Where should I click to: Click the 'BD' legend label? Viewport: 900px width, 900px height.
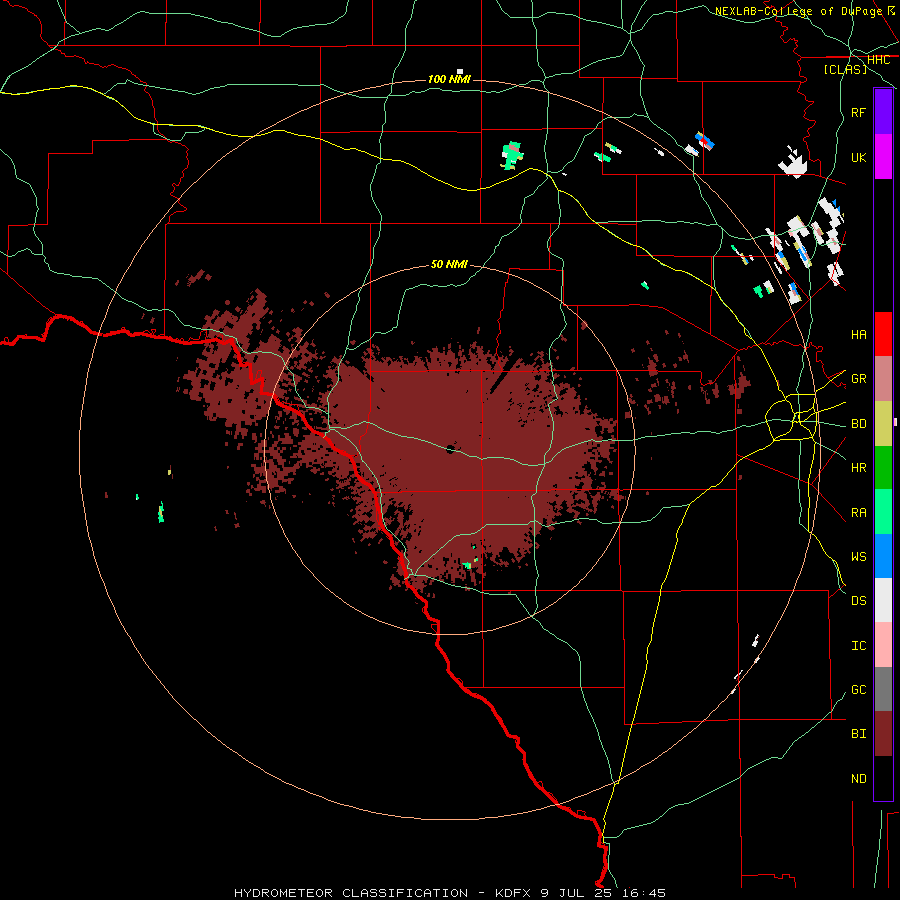click(x=858, y=424)
